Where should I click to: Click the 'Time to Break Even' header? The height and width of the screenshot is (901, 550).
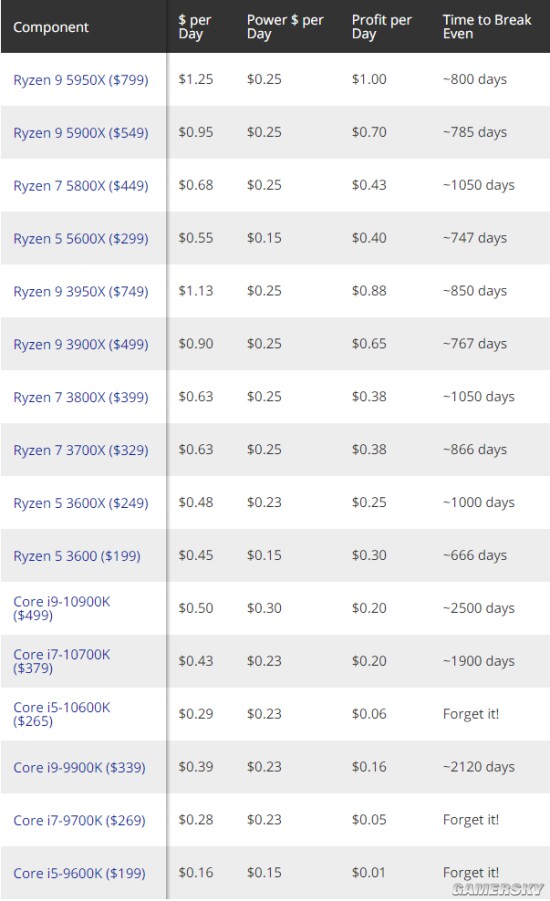[487, 27]
